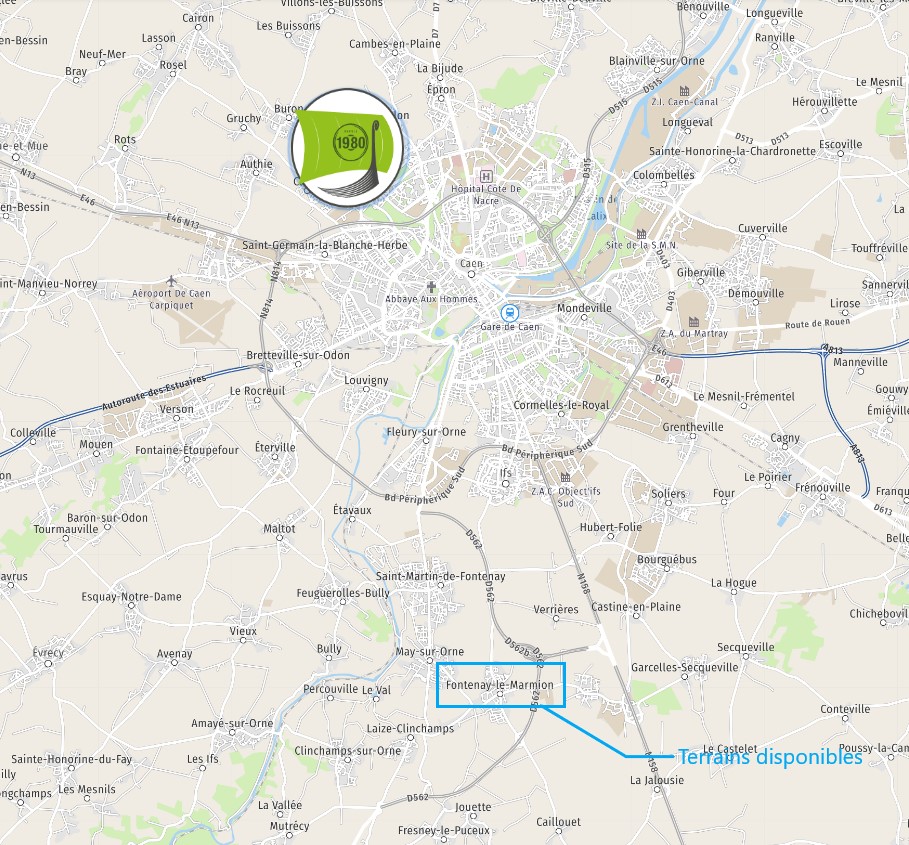This screenshot has width=909, height=845.
Task: Click the Saint-Martin-de-Fontenay label
Action: tap(441, 576)
